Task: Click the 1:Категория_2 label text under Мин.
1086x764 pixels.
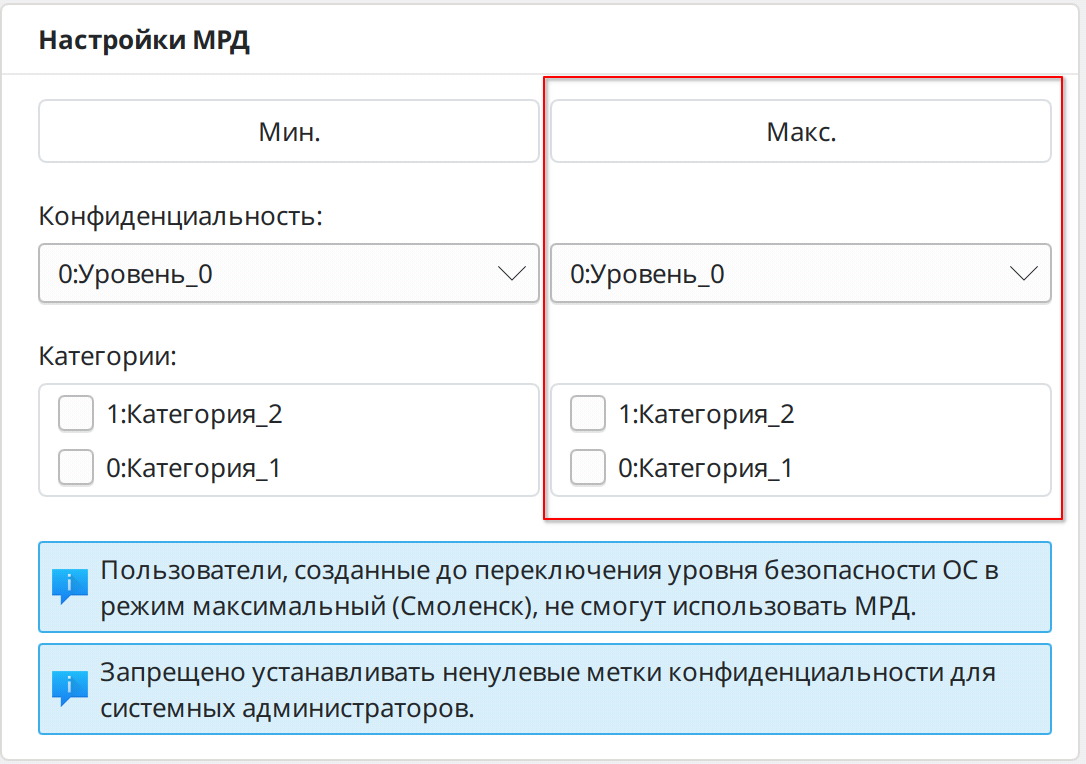Action: (195, 414)
